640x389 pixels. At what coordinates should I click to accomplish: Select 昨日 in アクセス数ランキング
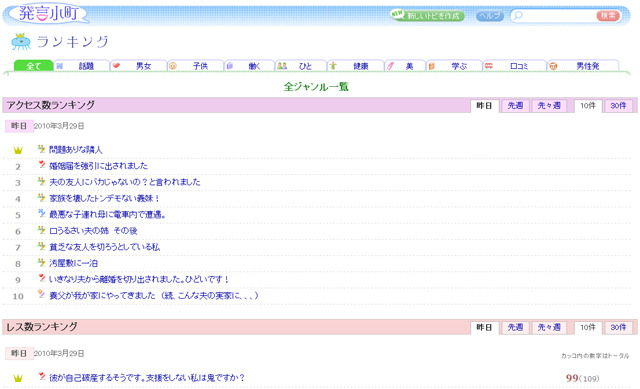484,106
